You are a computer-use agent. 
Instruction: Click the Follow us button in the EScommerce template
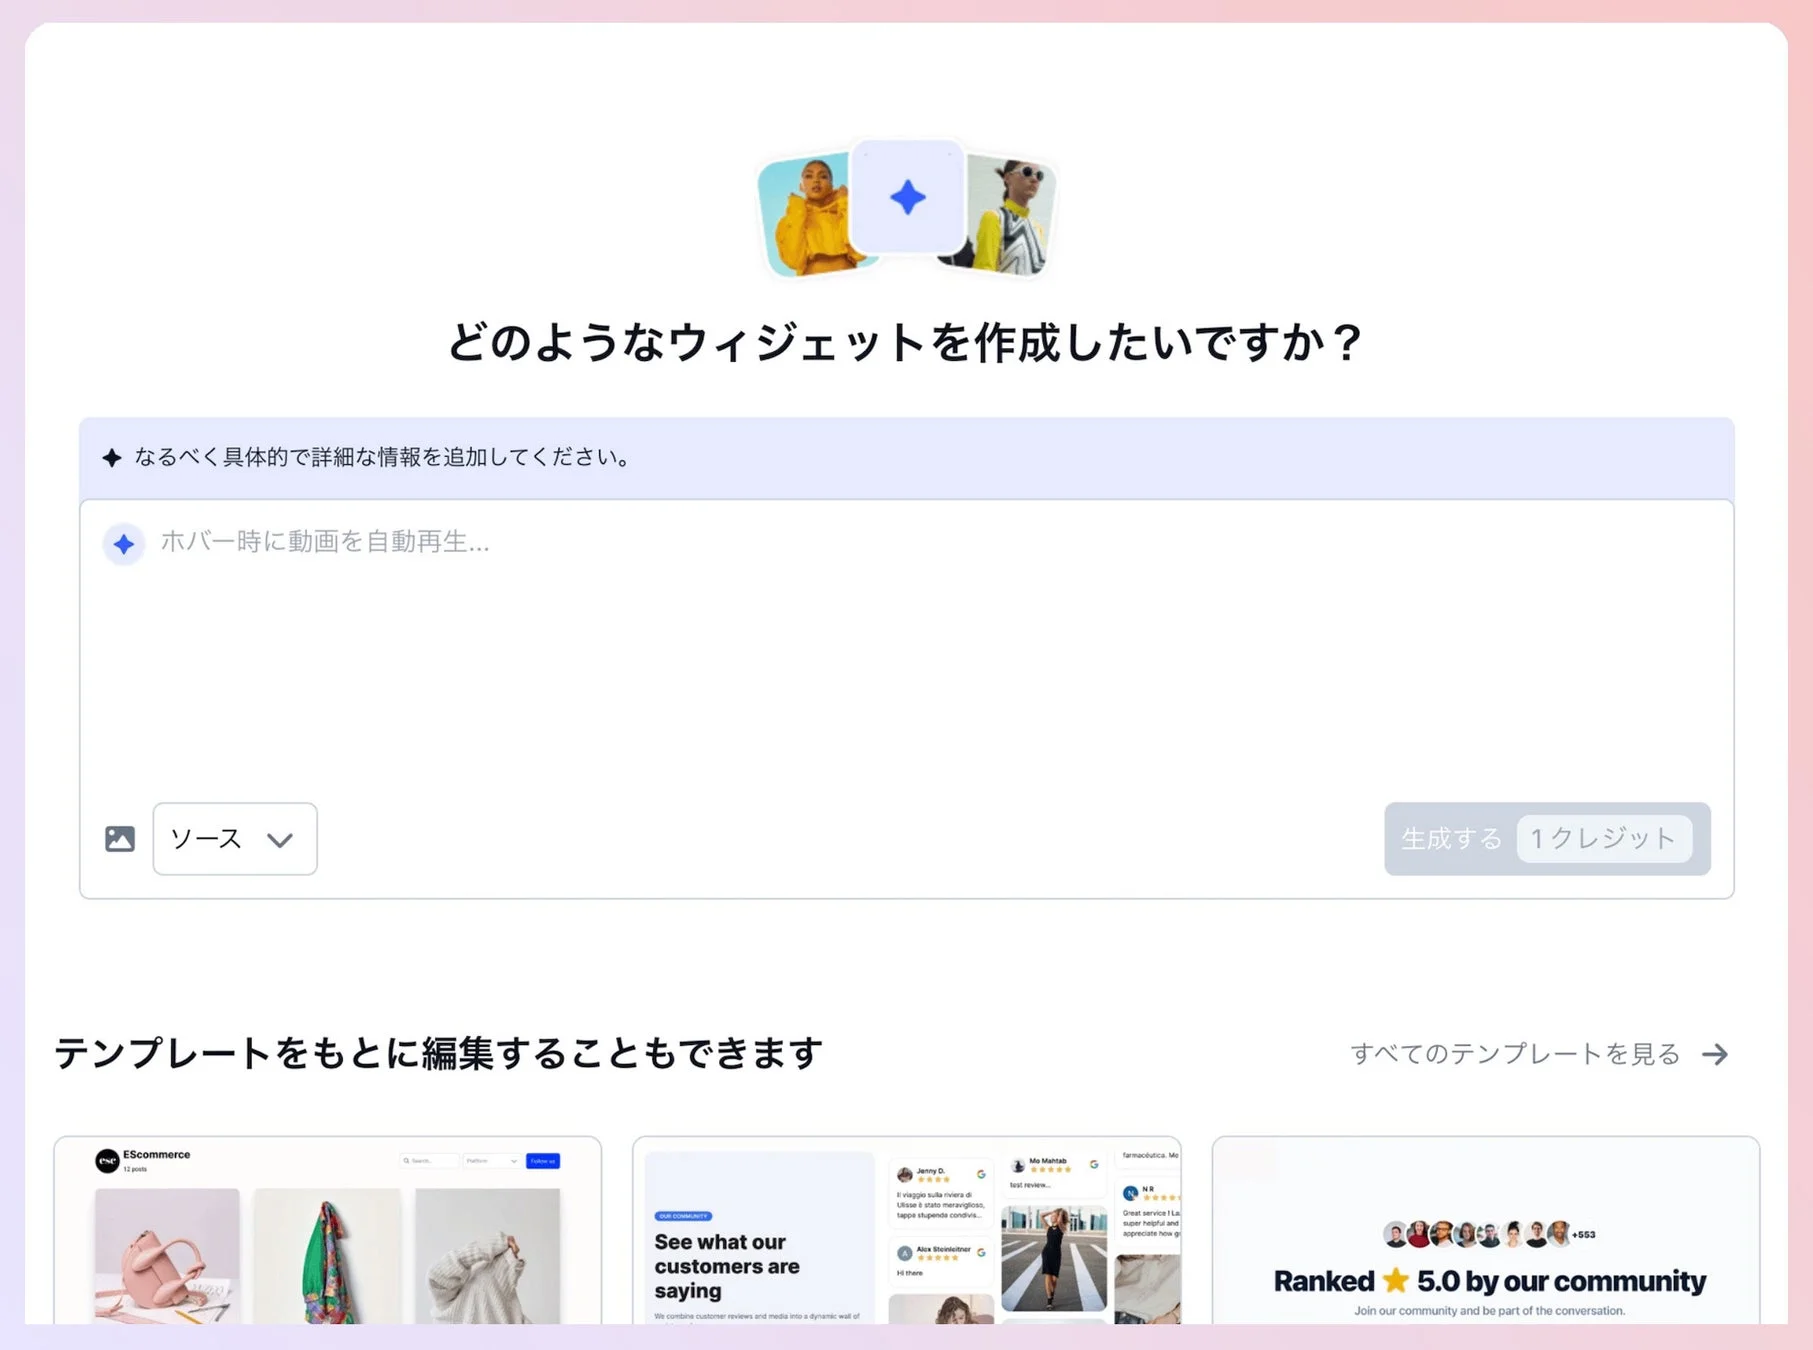tap(543, 1161)
